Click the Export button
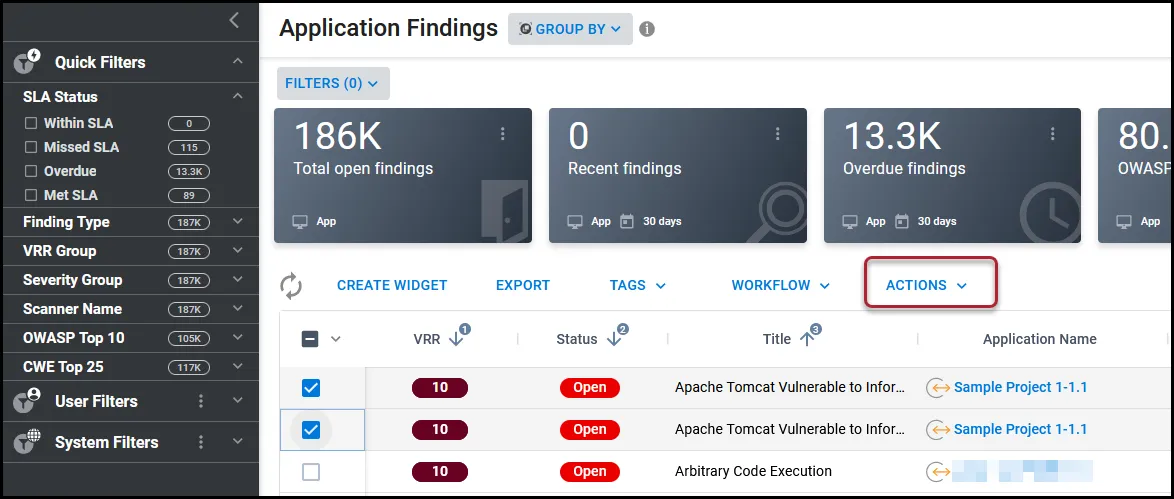 click(x=523, y=285)
